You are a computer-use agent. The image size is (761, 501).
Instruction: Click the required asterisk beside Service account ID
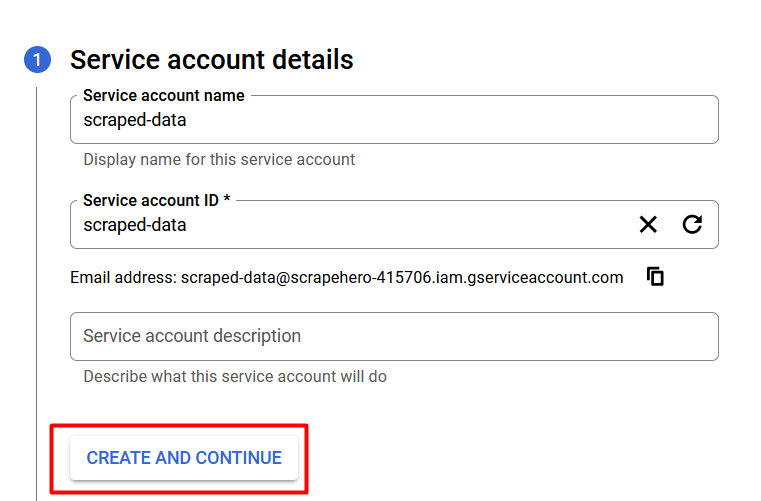227,198
